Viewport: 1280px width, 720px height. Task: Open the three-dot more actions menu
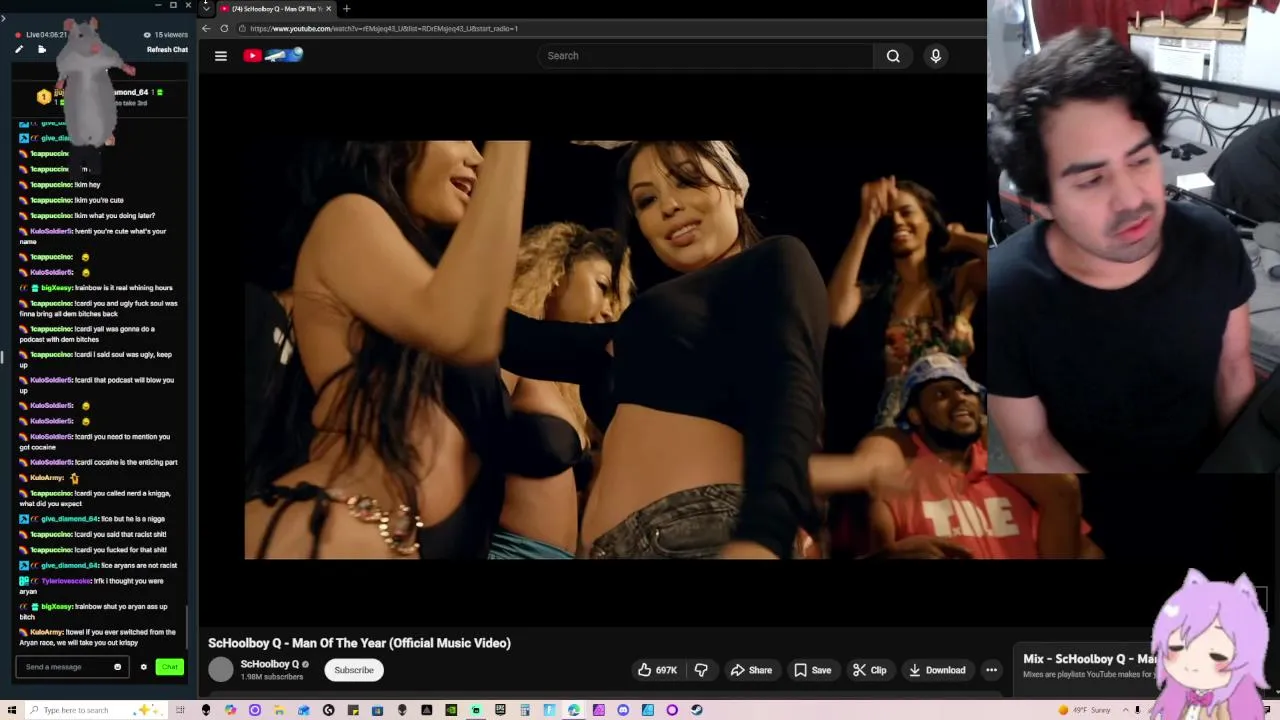click(991, 670)
